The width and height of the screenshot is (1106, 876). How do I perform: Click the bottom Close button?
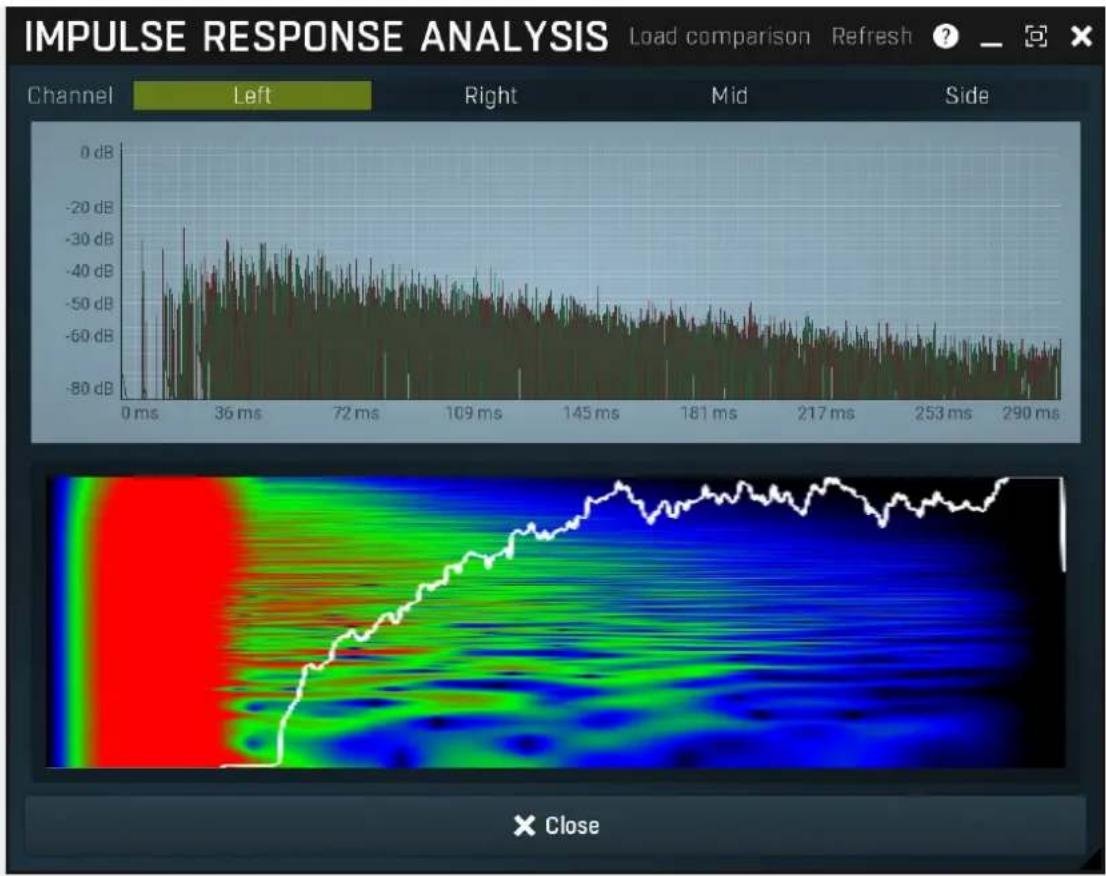(556, 825)
